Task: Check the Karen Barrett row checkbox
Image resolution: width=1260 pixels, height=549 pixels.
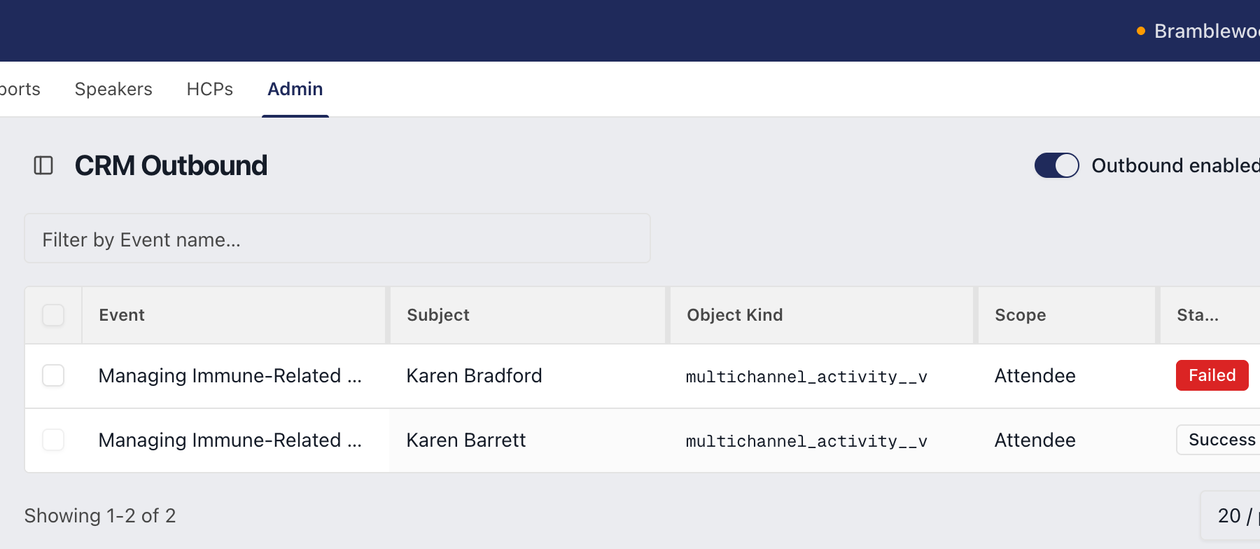Action: [x=53, y=440]
